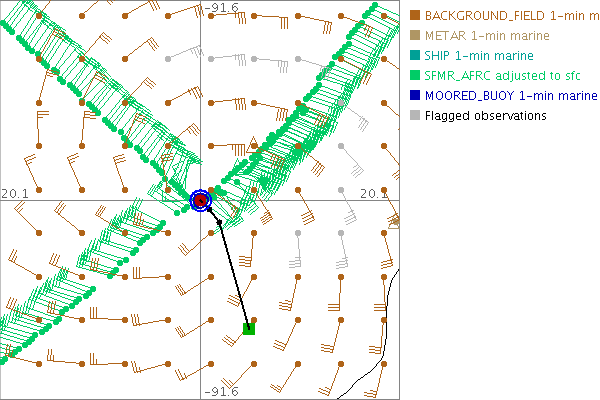The height and width of the screenshot is (400, 600).
Task: Click the -91.6 longitude label at top
Action: (x=220, y=8)
